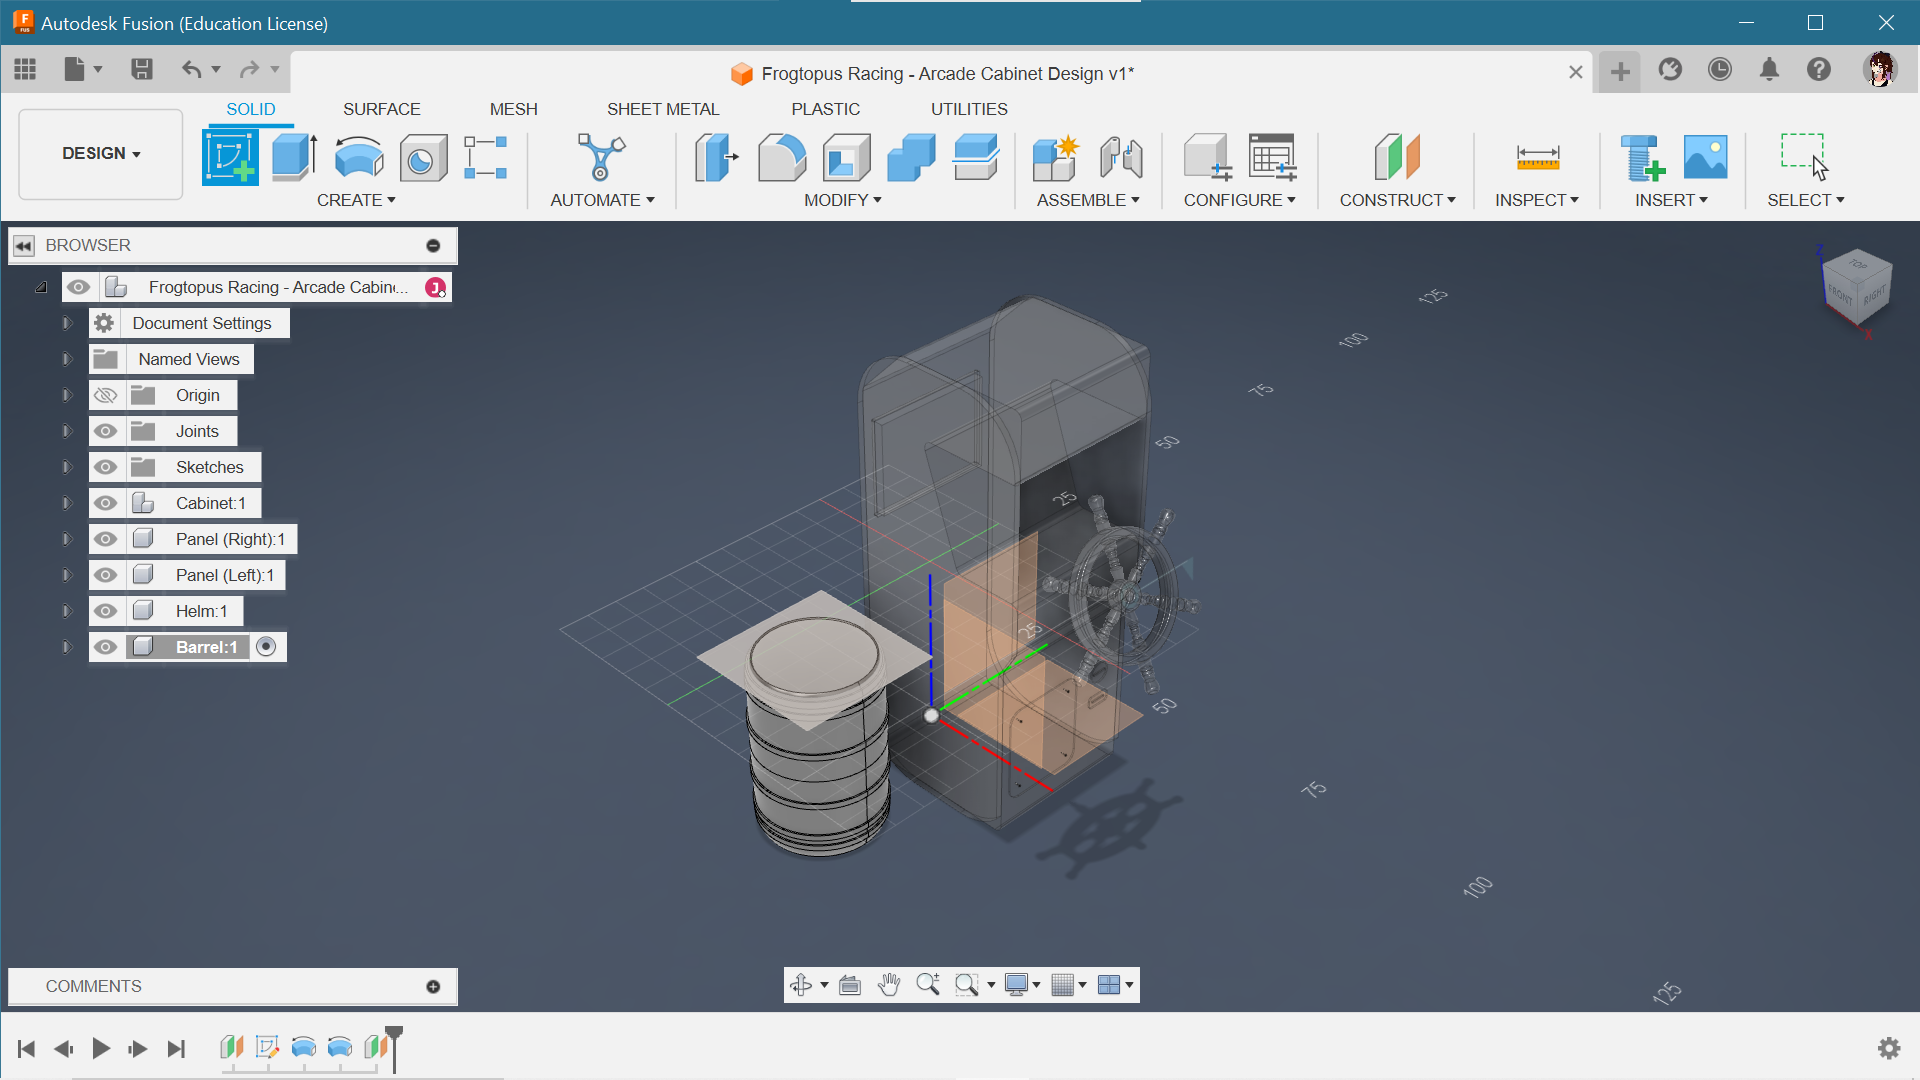Toggle visibility of Helm:1 component
This screenshot has width=1920, height=1080.
pos(104,611)
